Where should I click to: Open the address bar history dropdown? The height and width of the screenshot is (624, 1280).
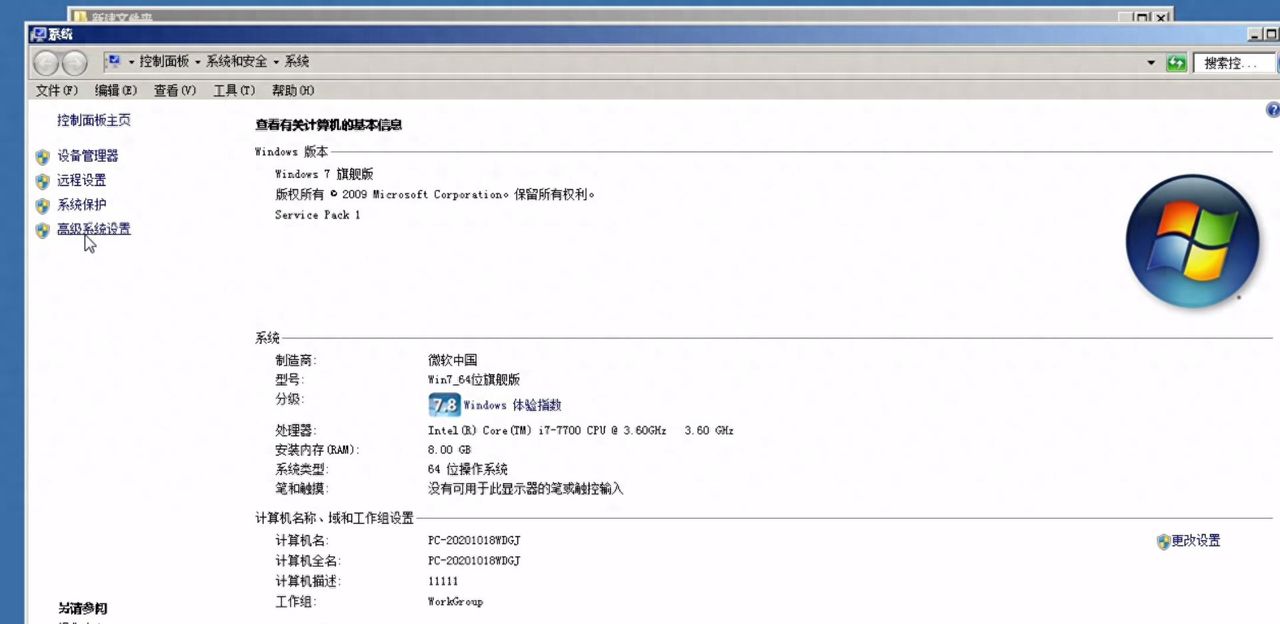(1152, 62)
